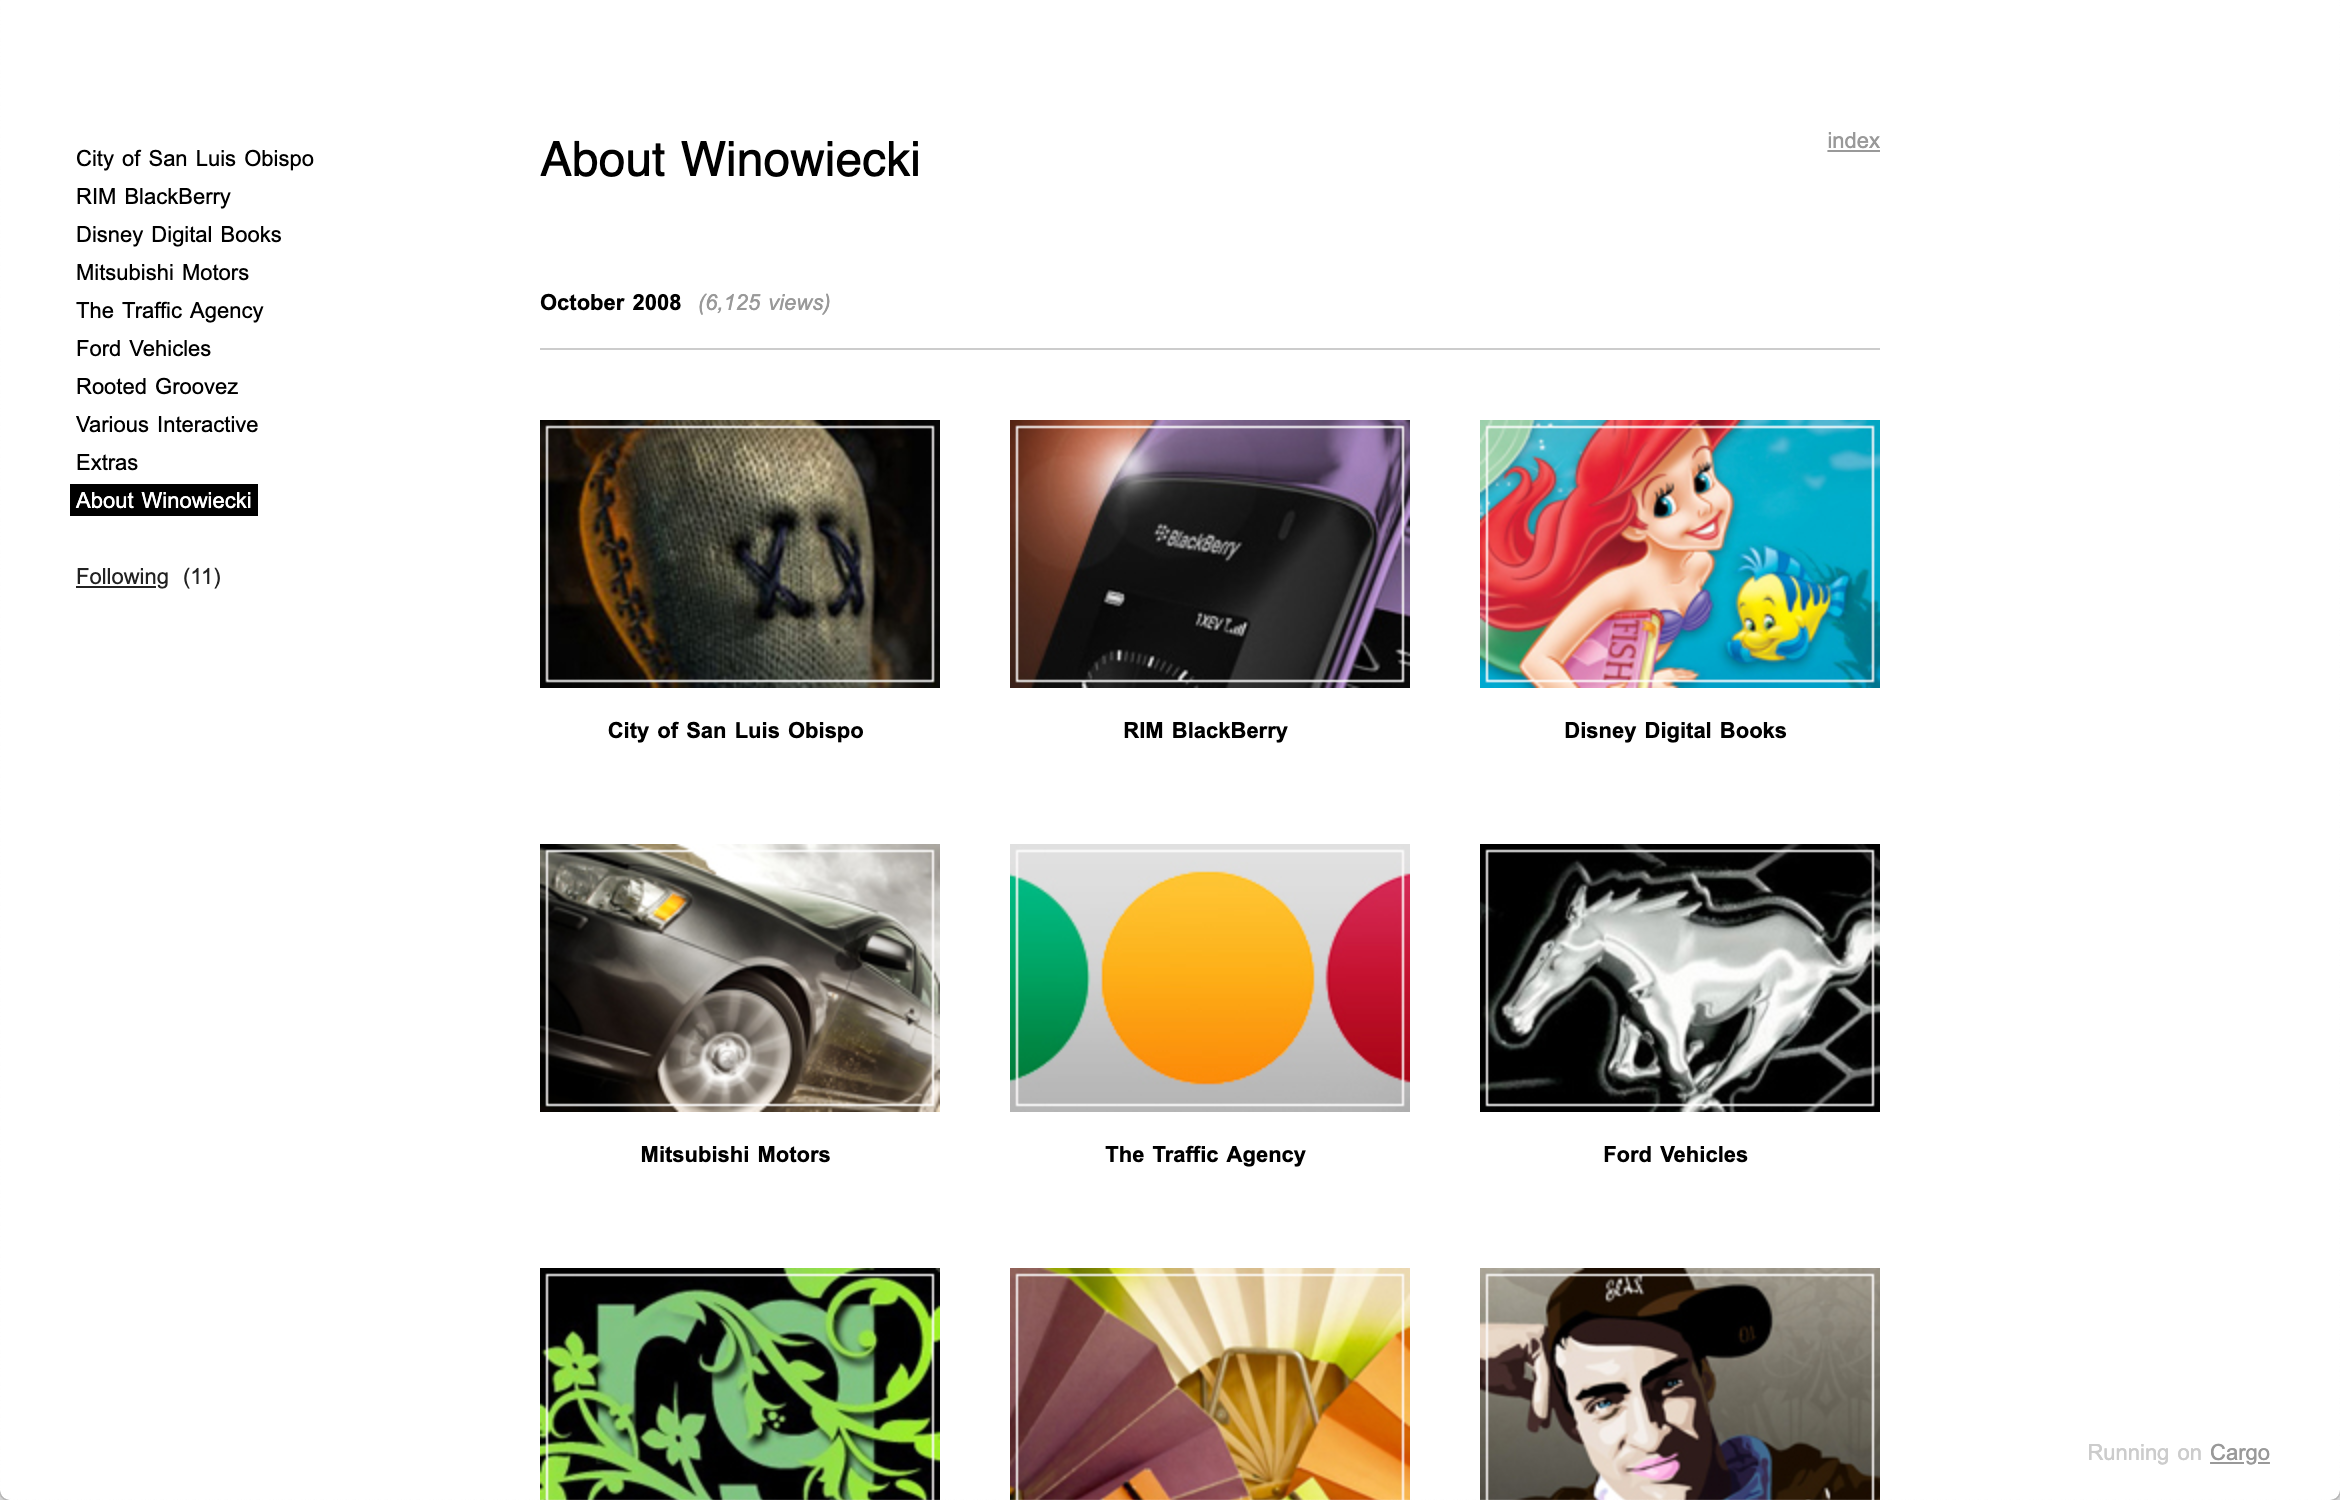Image resolution: width=2340 pixels, height=1500 pixels.
Task: Open the Following link in sidebar
Action: tap(122, 577)
